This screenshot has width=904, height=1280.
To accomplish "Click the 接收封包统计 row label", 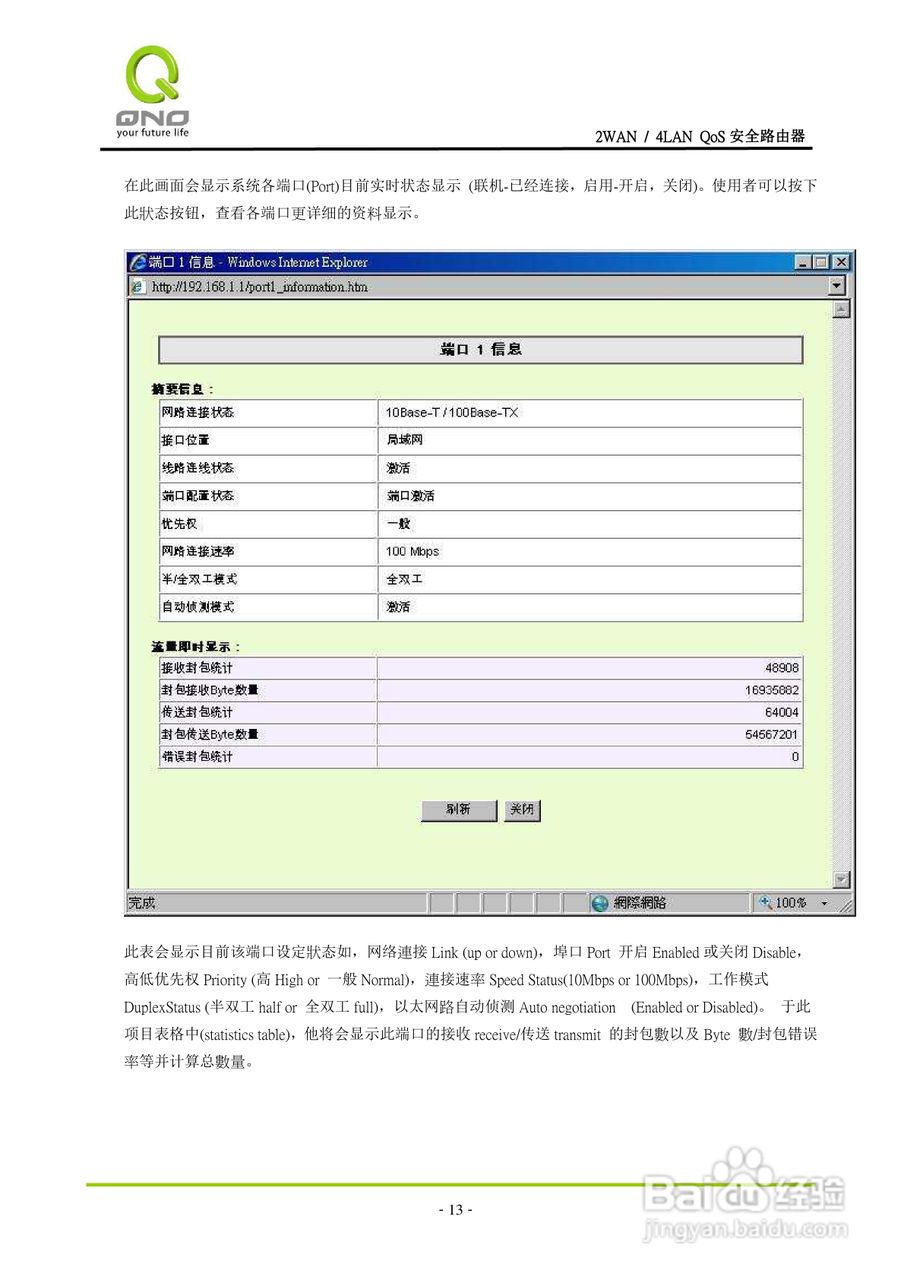I will (197, 668).
